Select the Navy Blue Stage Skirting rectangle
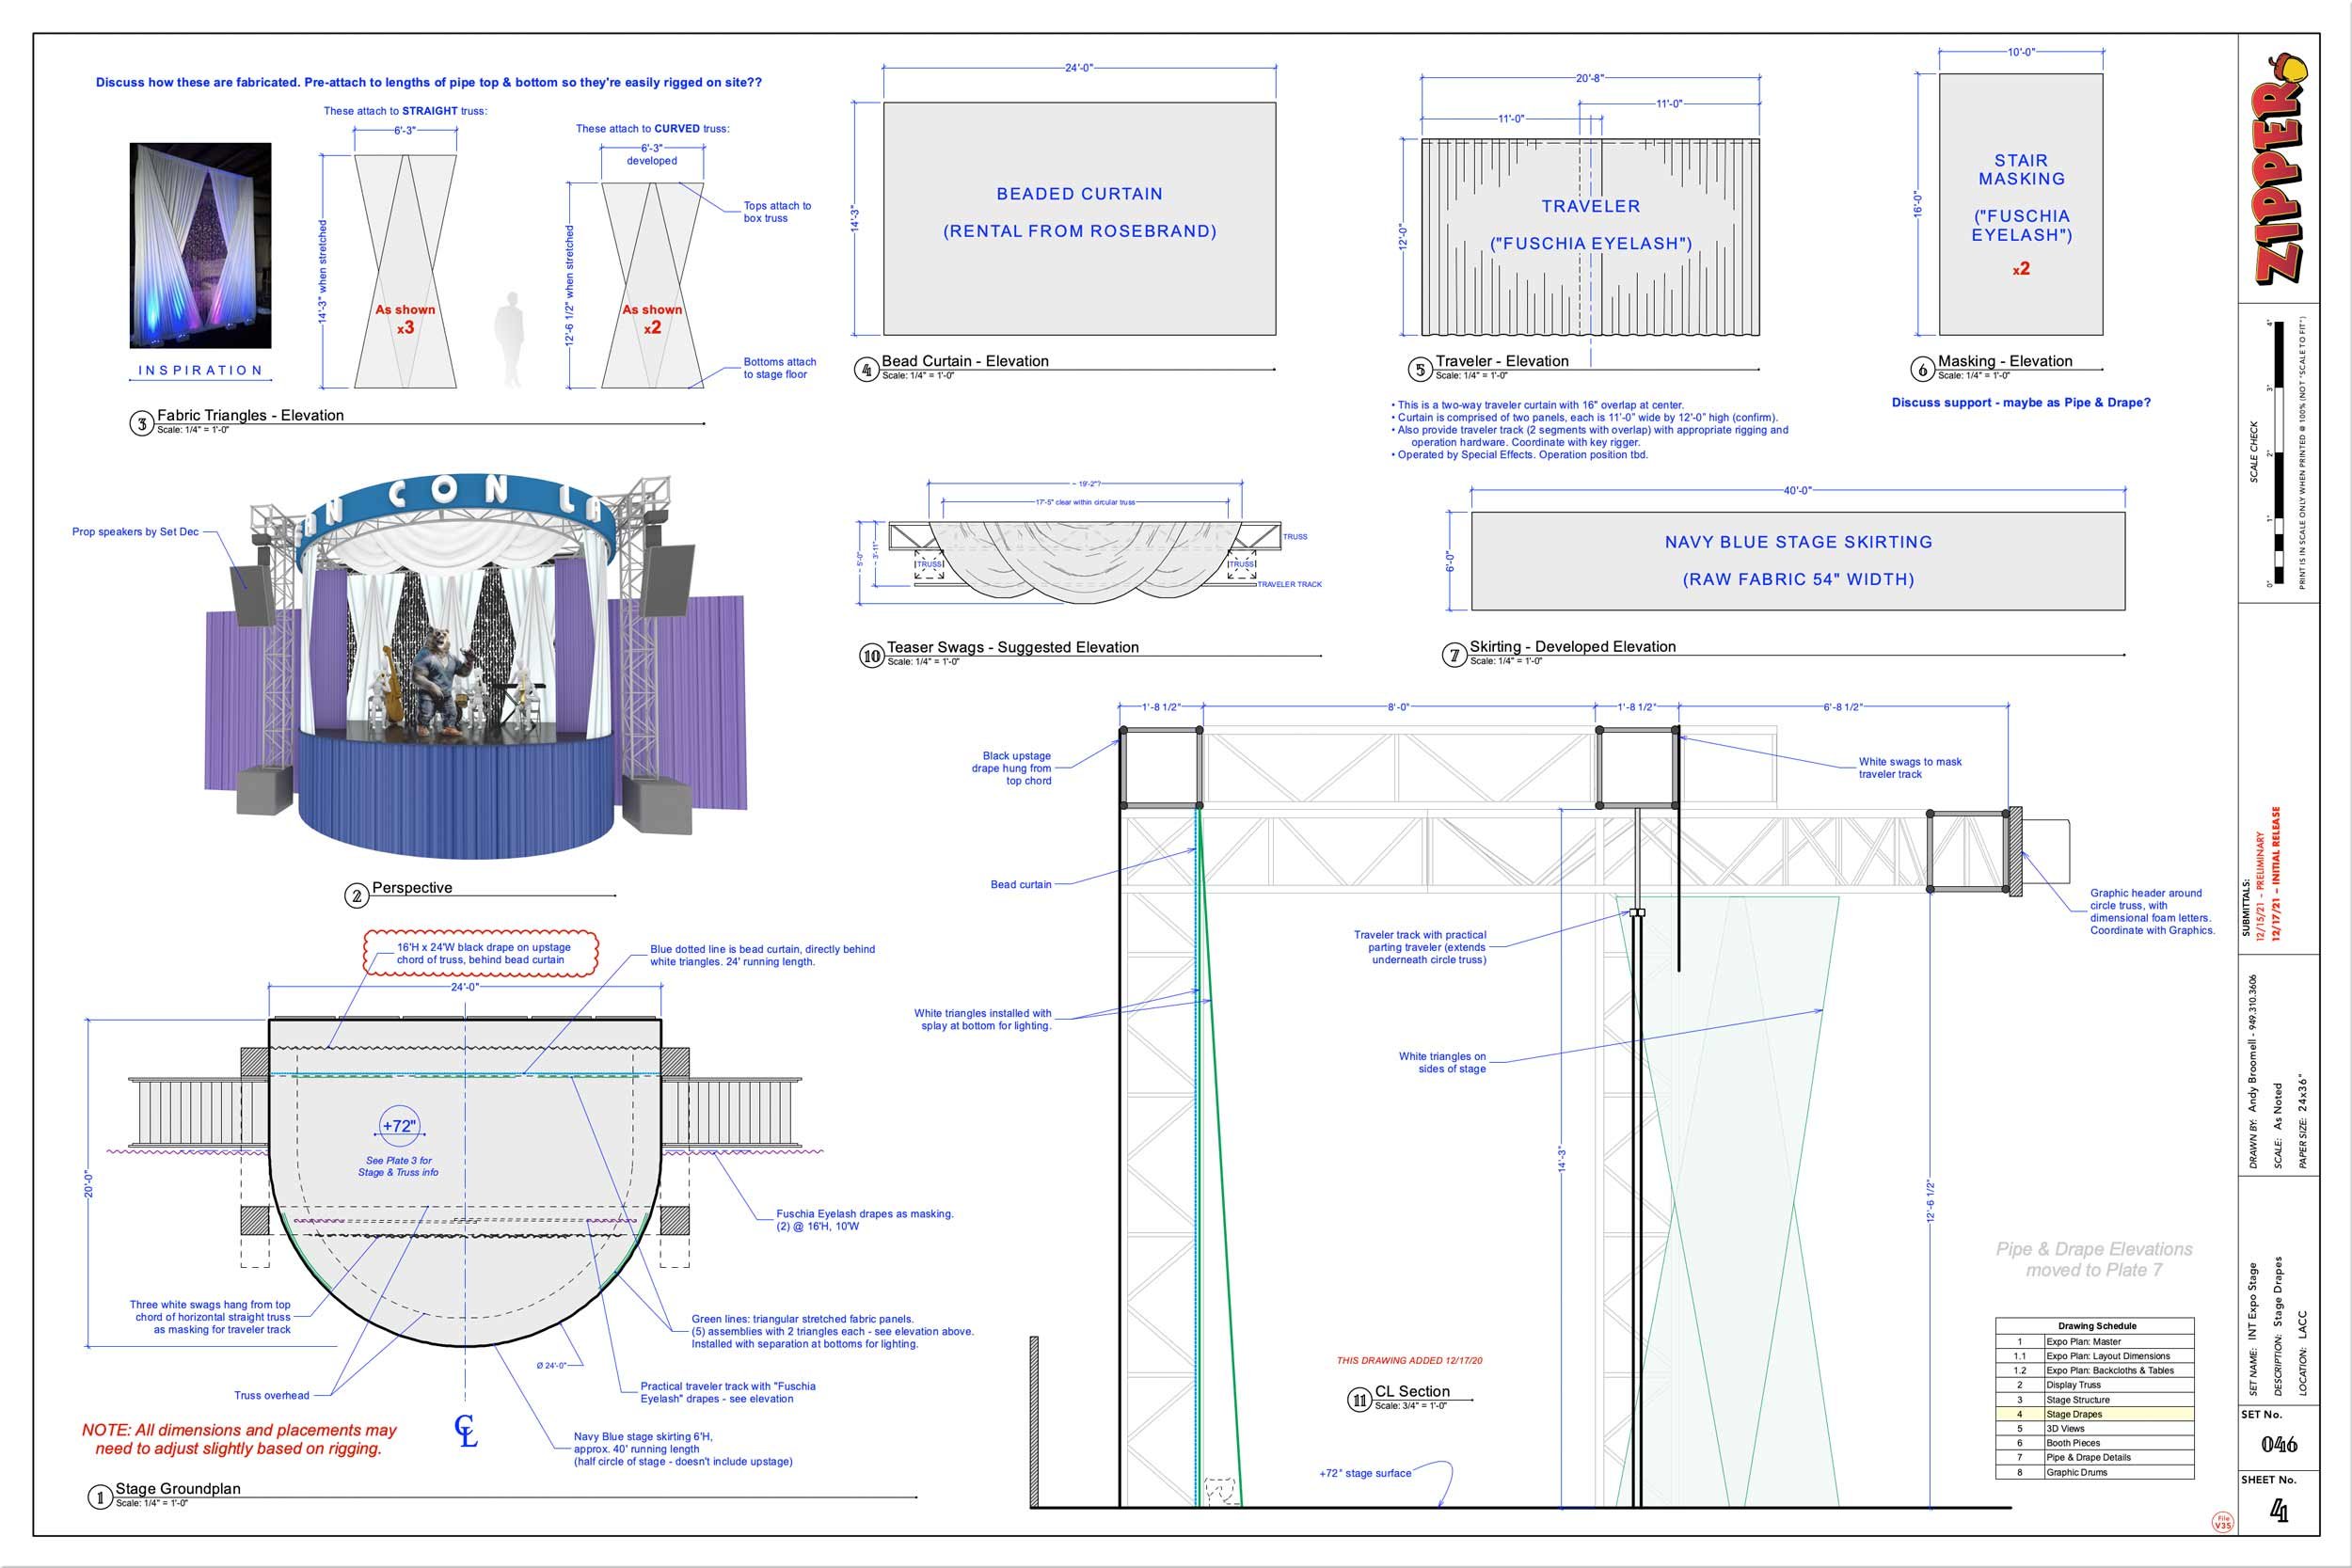 click(x=1798, y=561)
